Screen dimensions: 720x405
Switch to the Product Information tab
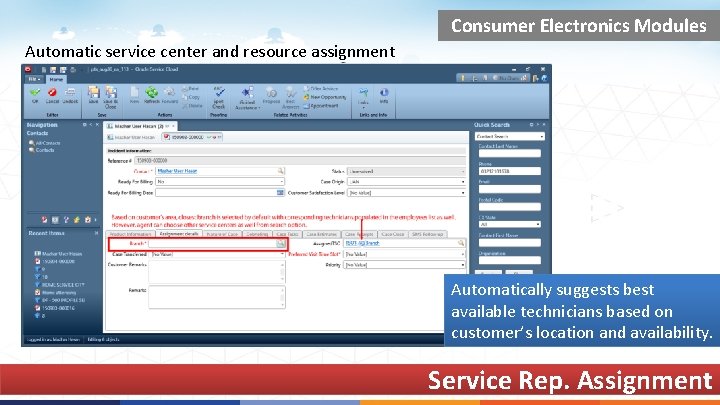(130, 234)
